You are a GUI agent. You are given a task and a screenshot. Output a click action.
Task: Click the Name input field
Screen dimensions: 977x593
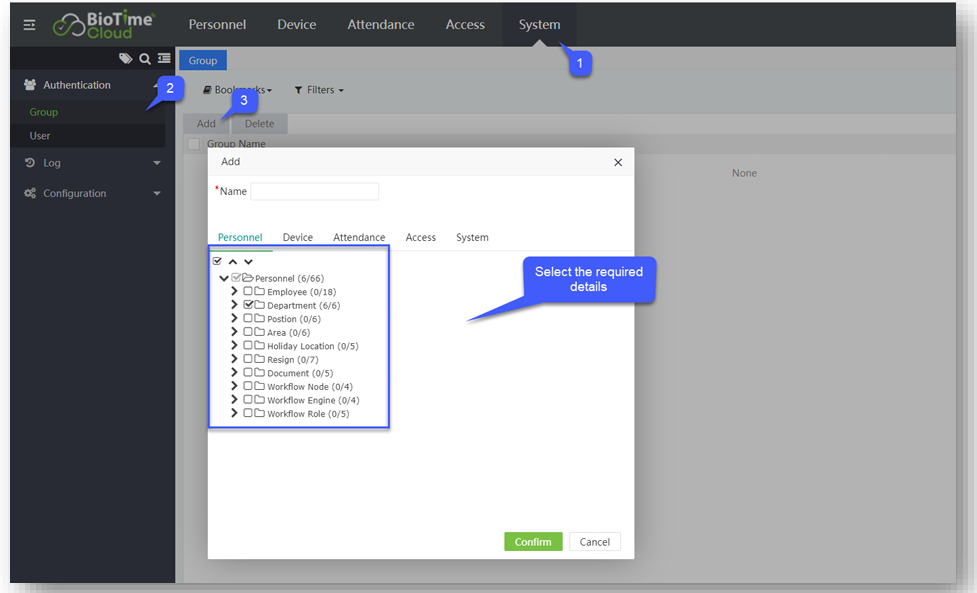(314, 191)
